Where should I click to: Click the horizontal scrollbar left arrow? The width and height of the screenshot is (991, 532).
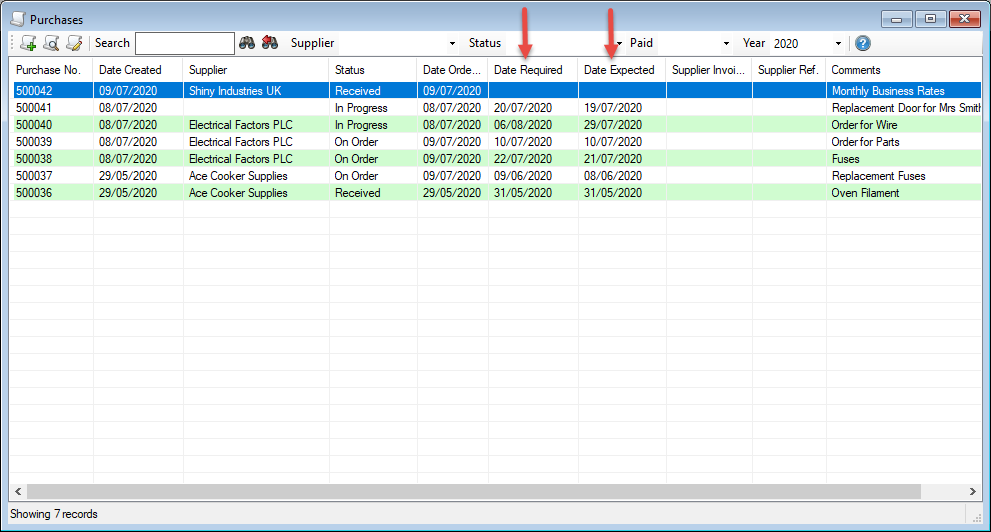pos(17,492)
